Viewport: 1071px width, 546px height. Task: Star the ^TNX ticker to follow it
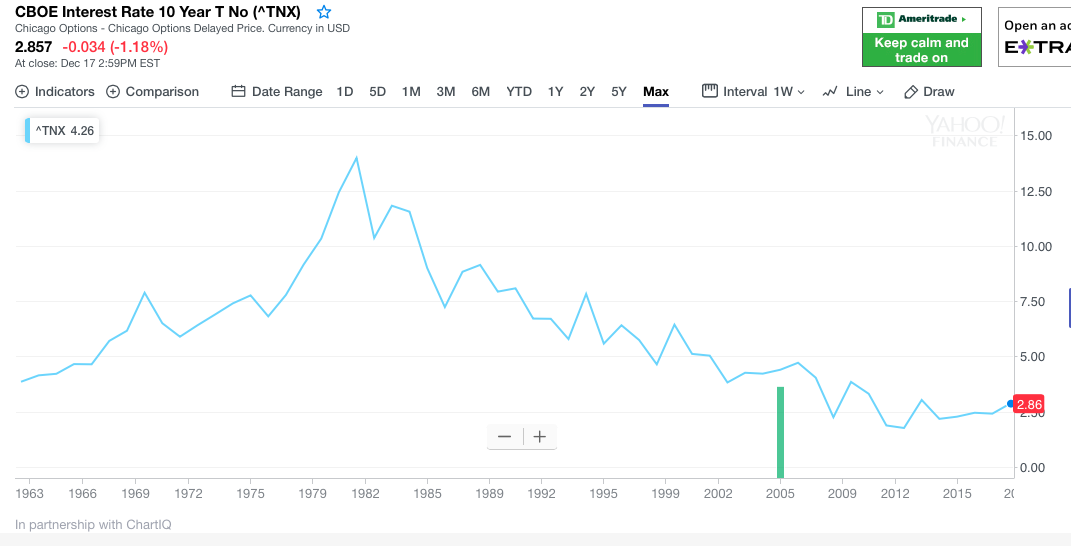coord(324,12)
